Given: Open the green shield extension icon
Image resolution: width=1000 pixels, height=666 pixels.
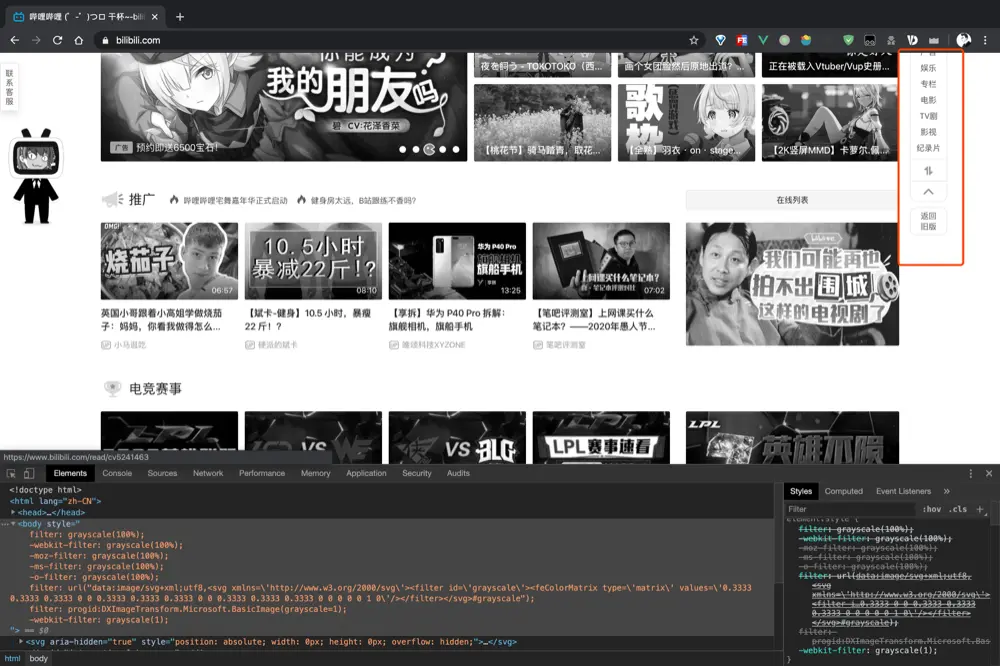Looking at the screenshot, I should pos(848,40).
